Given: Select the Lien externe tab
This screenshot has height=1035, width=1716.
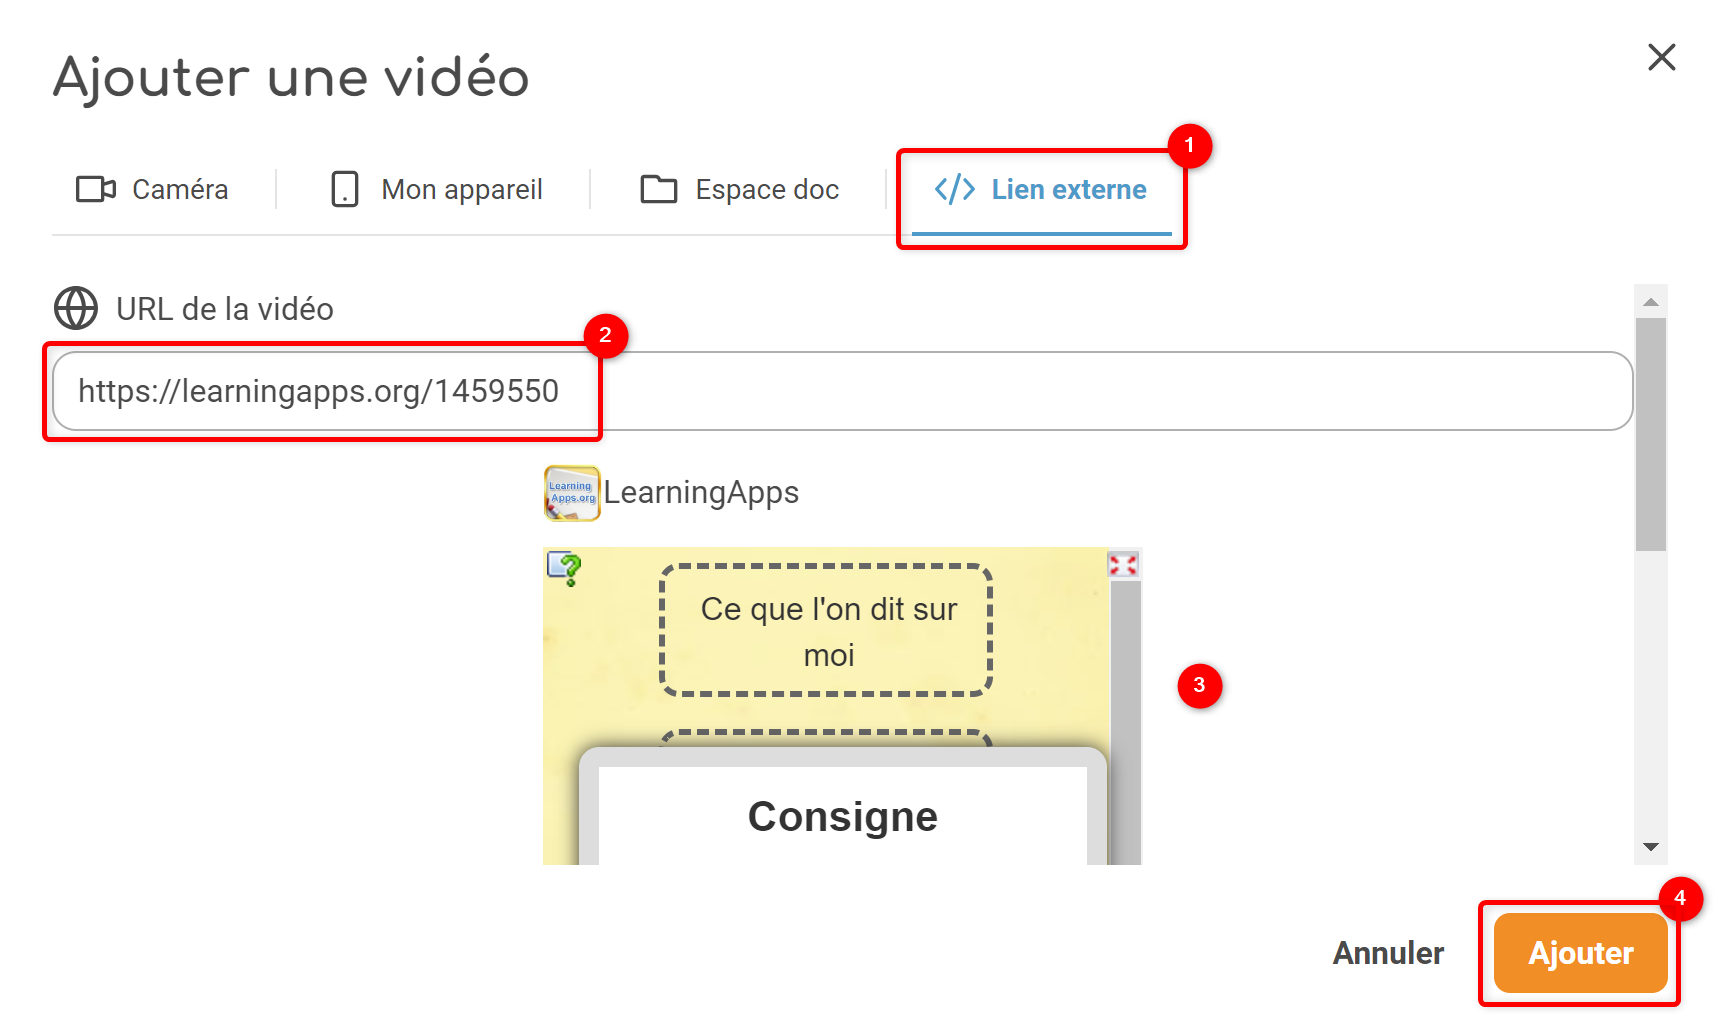Looking at the screenshot, I should pos(1041,190).
